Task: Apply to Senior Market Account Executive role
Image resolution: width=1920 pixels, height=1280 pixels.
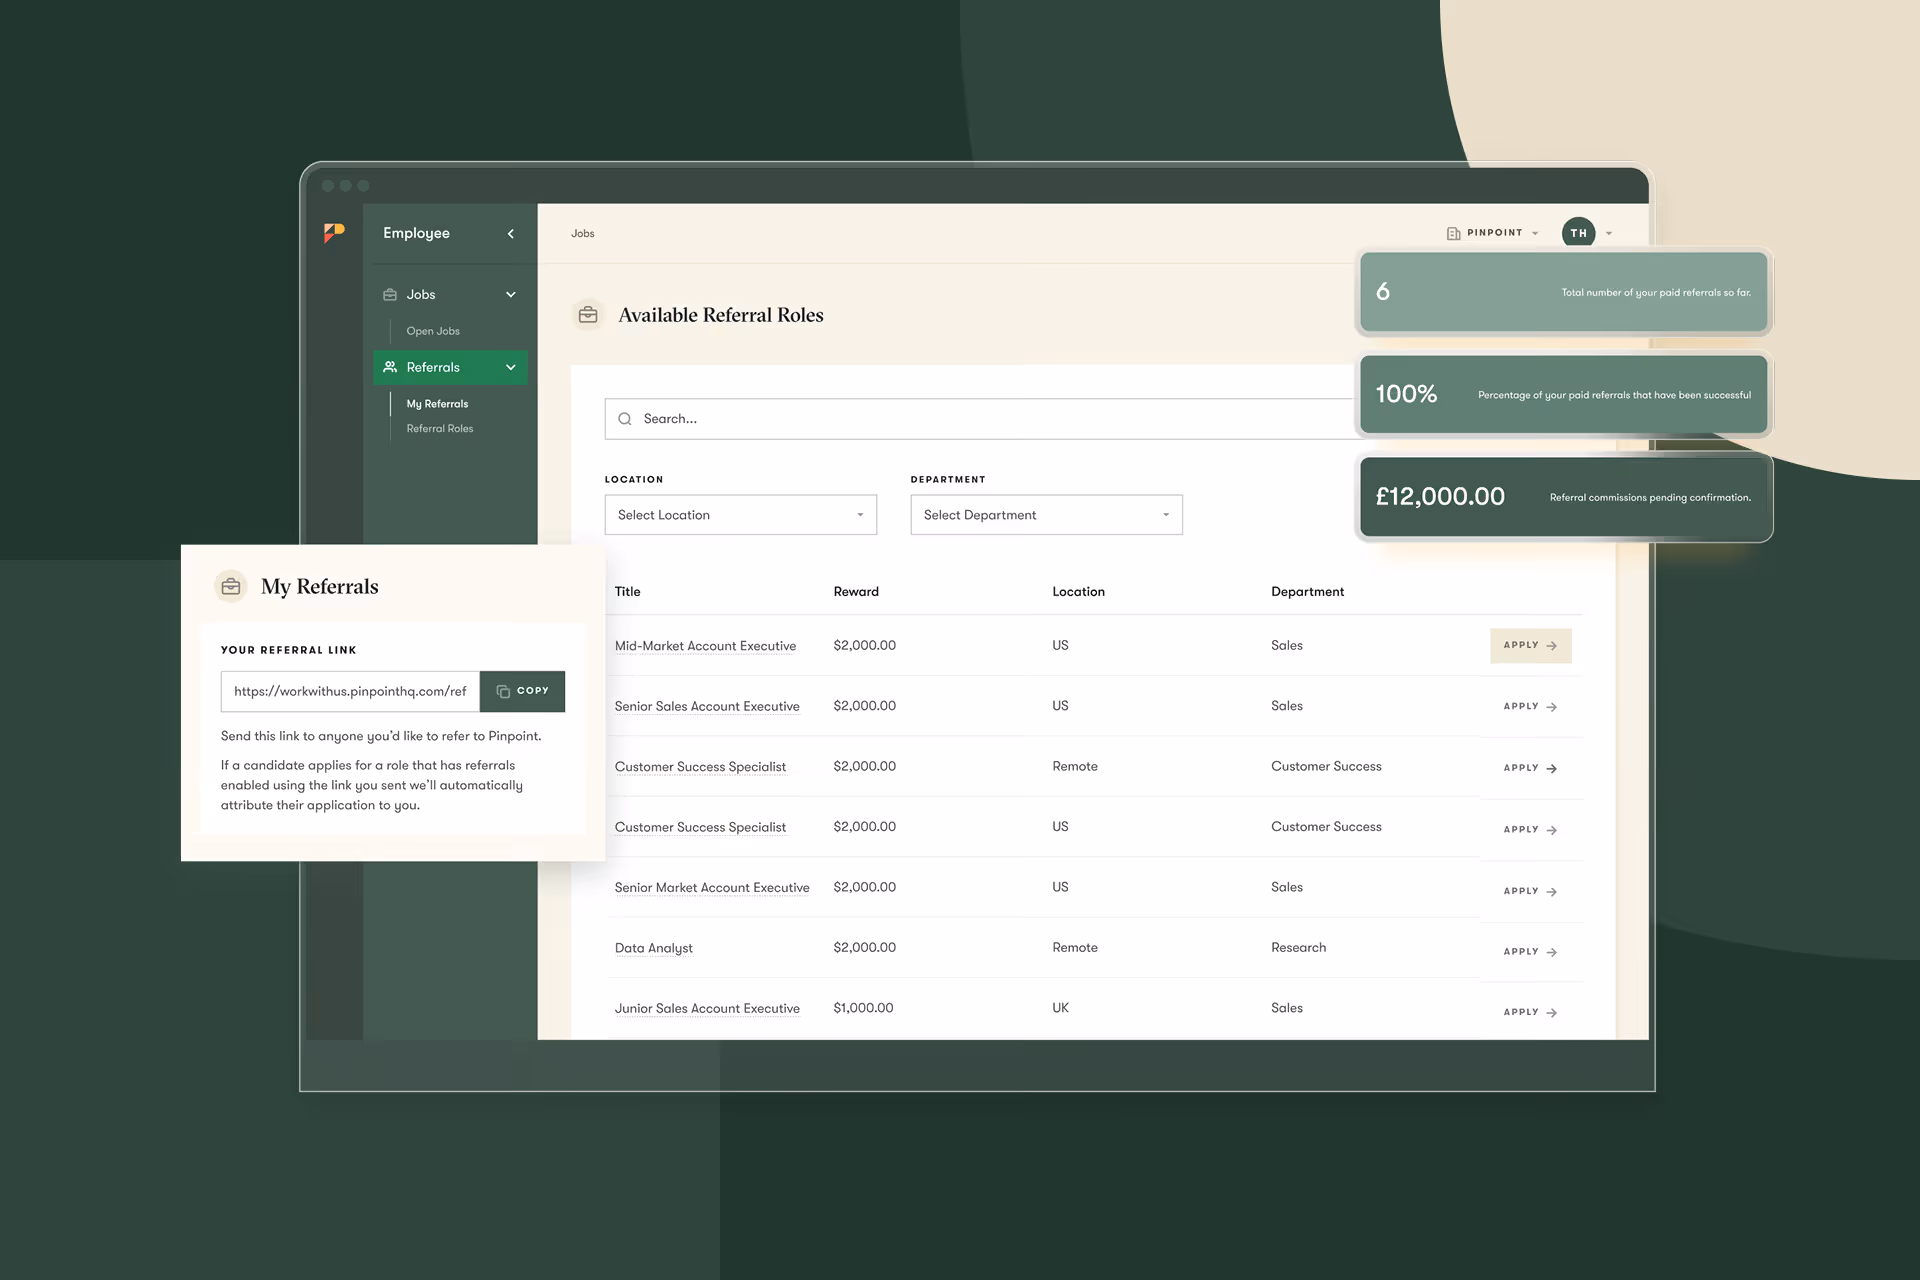Action: click(1530, 891)
